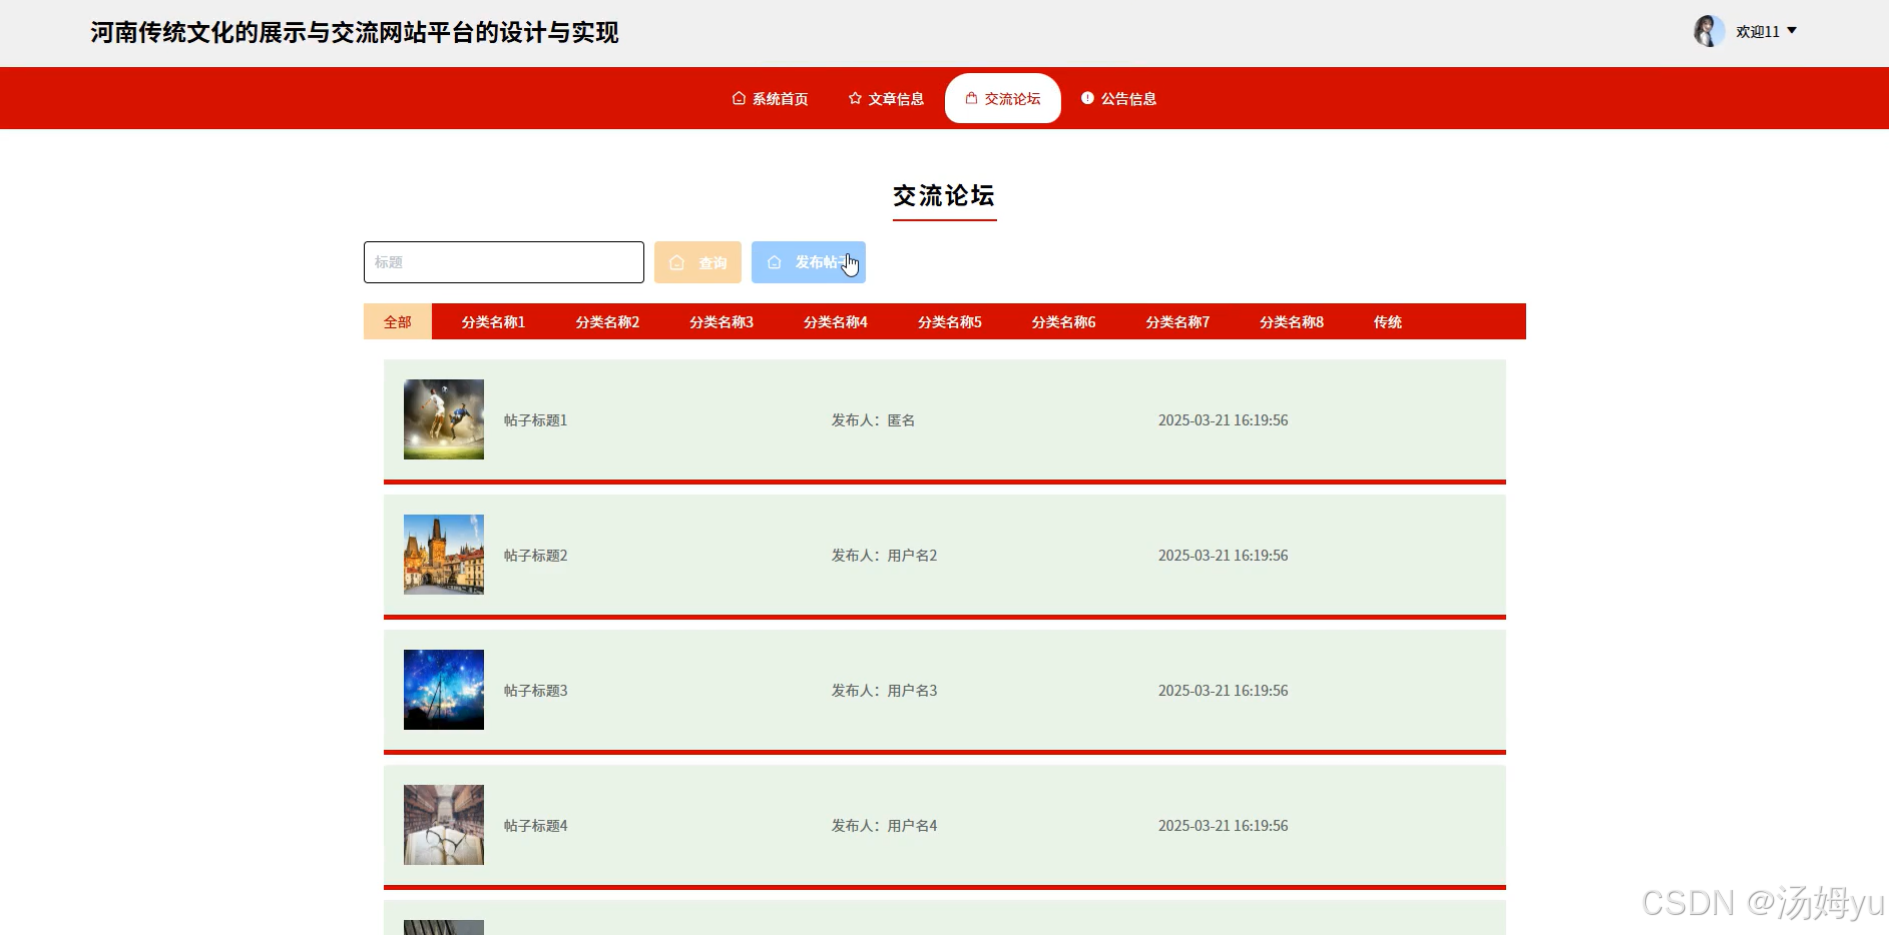Viewport: 1889px width, 935px height.
Task: Switch to the 分类名称3 category
Action: click(x=721, y=322)
